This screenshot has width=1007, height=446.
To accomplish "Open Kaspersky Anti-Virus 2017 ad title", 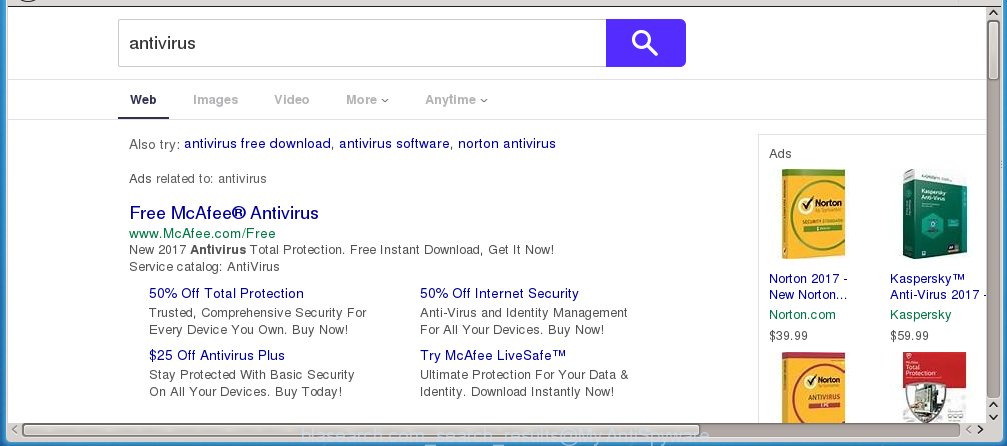I will [936, 287].
